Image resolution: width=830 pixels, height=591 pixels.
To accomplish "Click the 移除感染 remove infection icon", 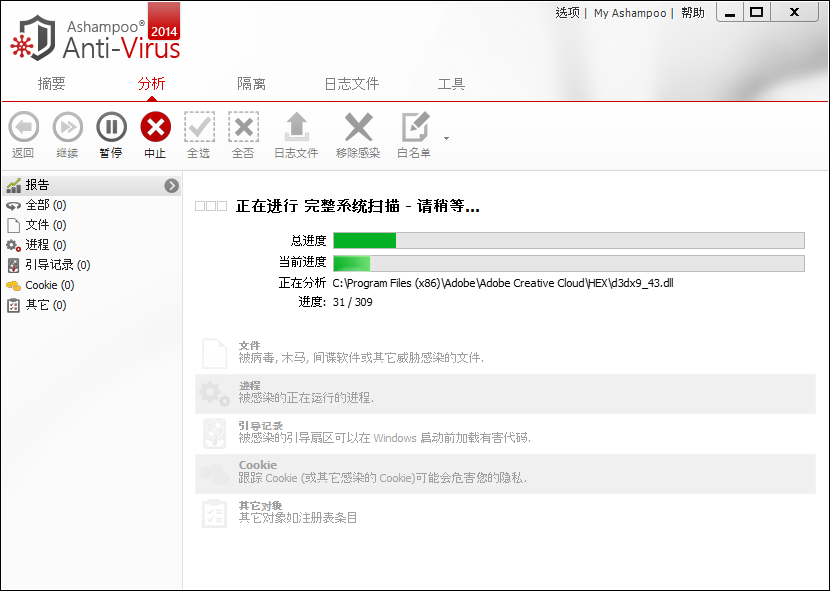I will coord(358,127).
